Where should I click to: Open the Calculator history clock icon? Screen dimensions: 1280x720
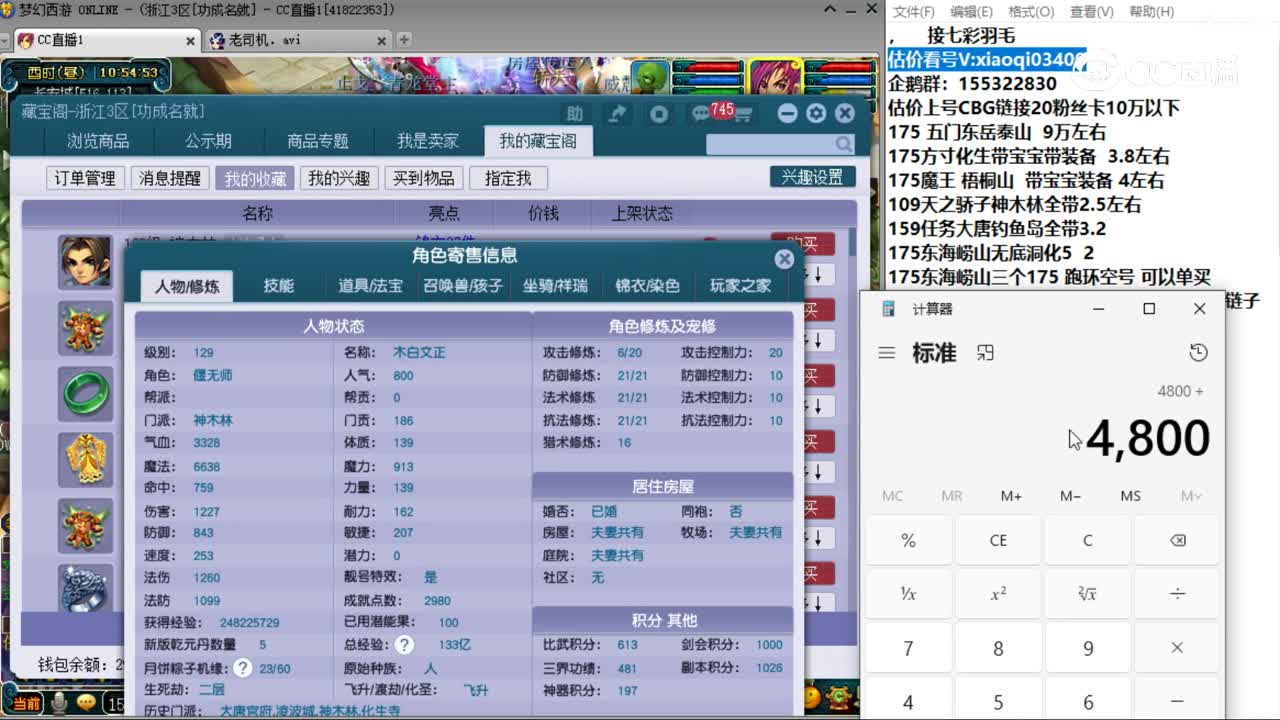coord(1198,353)
